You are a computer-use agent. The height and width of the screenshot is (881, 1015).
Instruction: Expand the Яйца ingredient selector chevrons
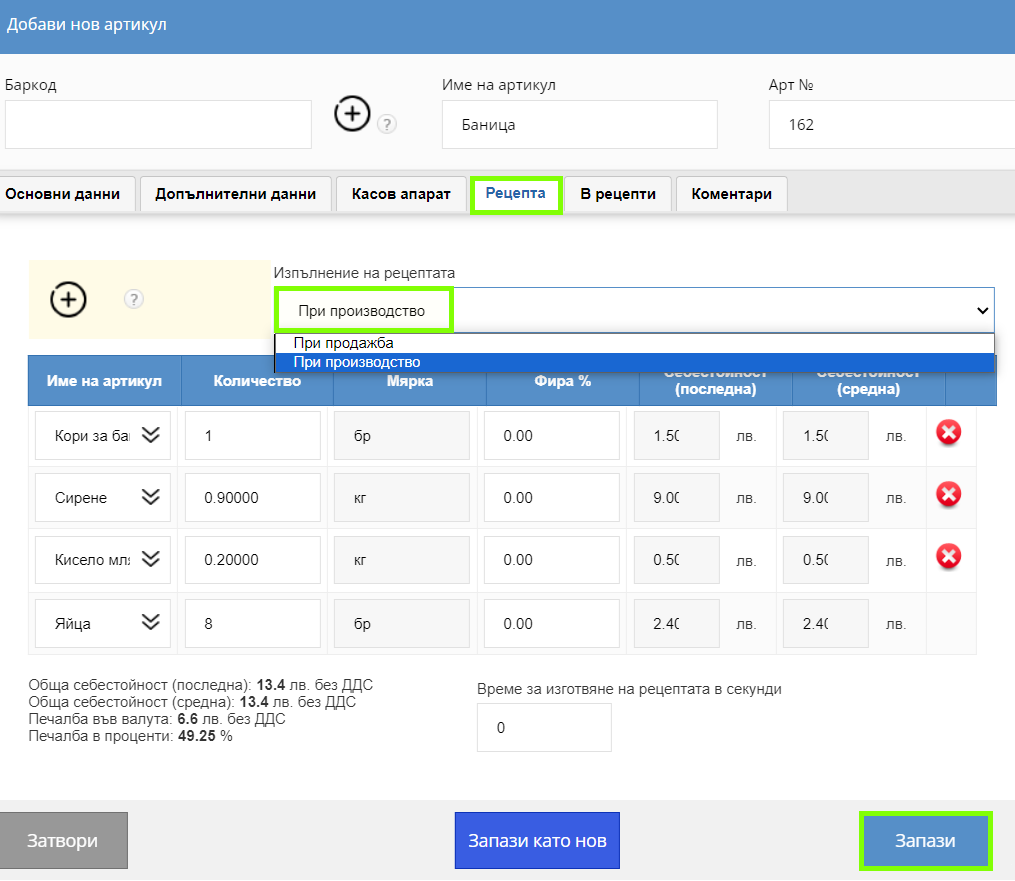(151, 622)
